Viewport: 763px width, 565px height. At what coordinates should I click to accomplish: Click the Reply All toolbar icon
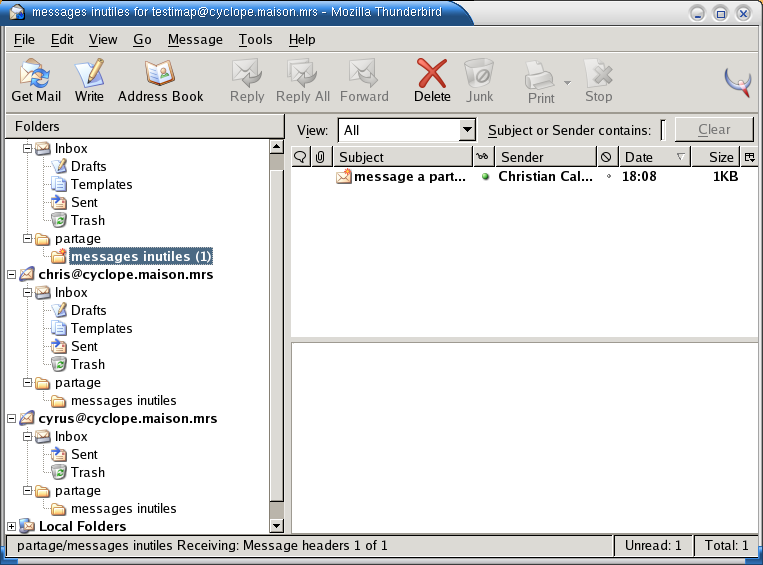pyautogui.click(x=303, y=80)
